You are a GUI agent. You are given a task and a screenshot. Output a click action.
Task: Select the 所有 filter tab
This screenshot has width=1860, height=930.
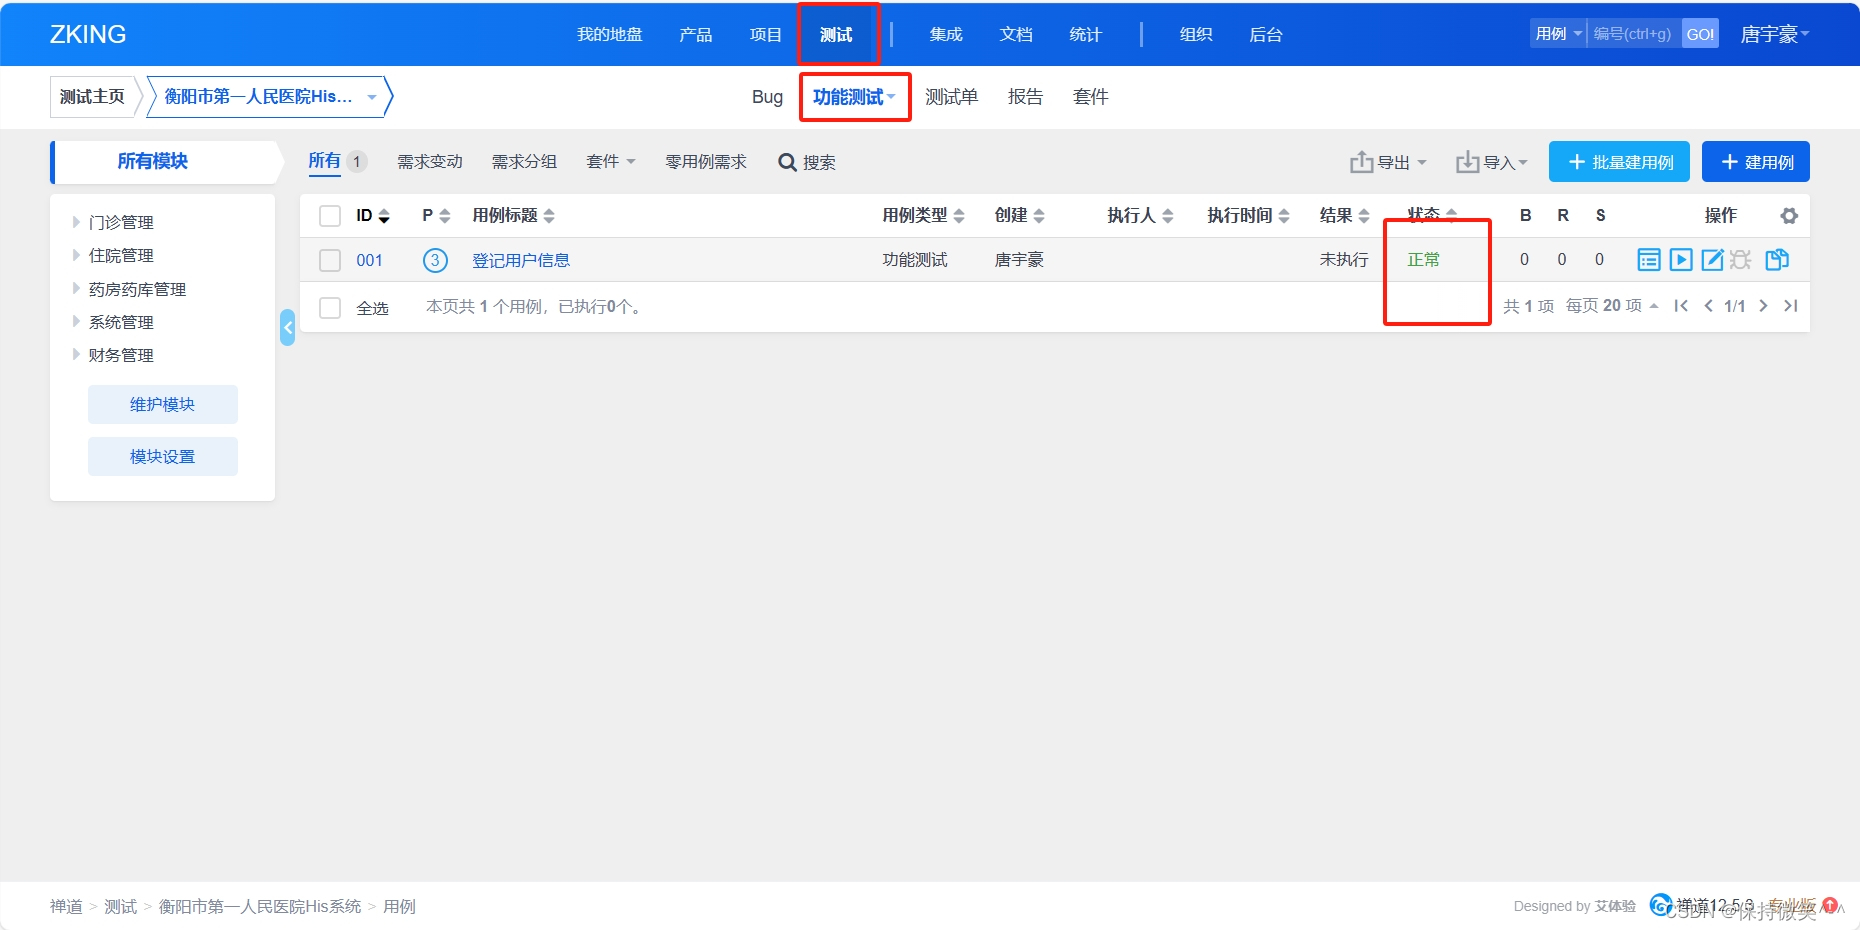[x=325, y=161]
